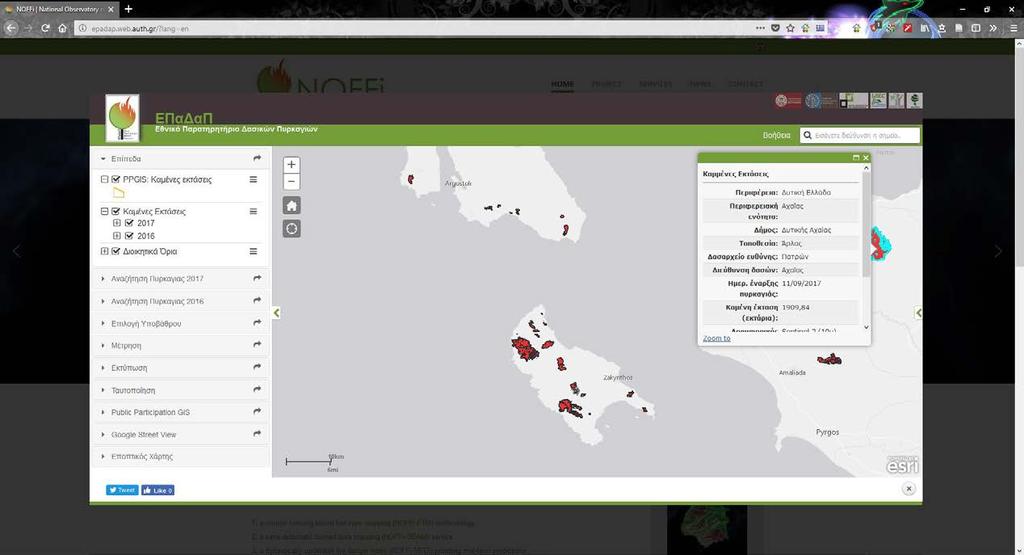Go back with browser back arrow

coord(10,28)
